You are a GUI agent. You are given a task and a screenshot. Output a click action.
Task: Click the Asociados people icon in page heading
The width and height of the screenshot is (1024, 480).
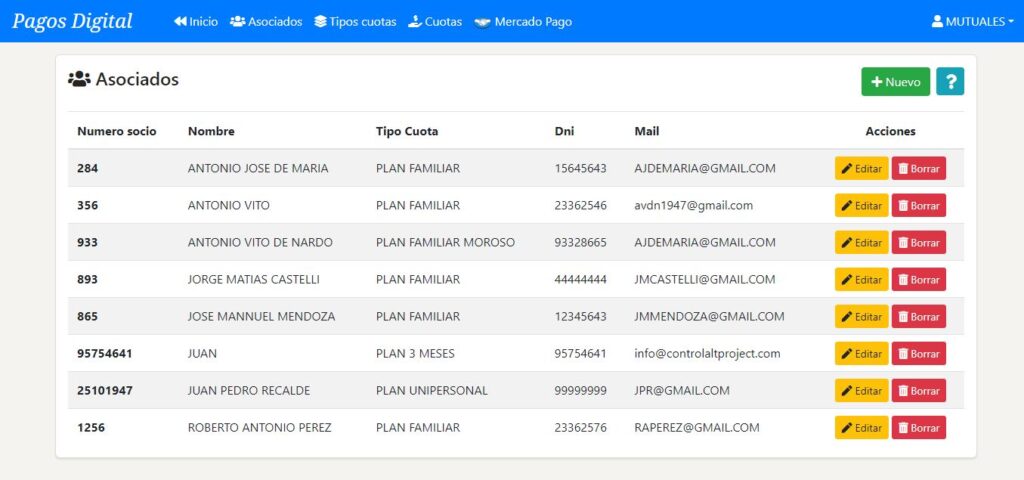point(79,79)
